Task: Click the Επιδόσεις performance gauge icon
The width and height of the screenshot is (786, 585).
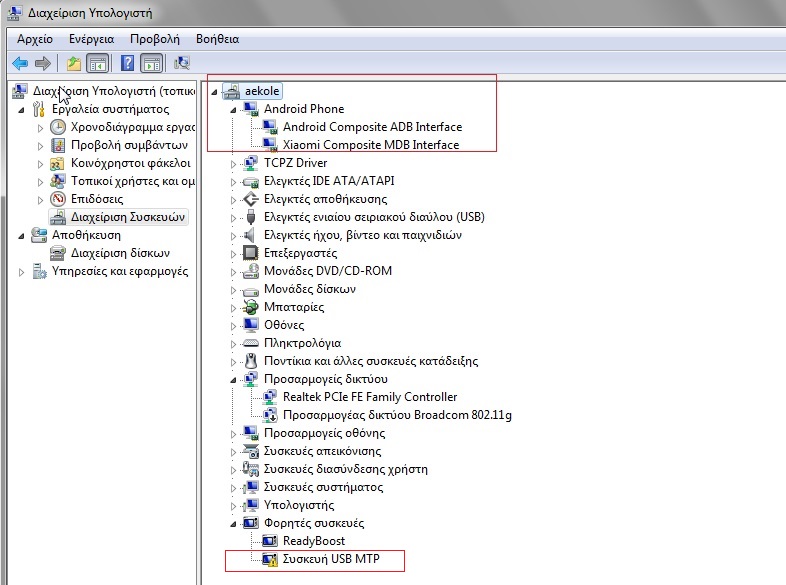Action: coord(58,199)
